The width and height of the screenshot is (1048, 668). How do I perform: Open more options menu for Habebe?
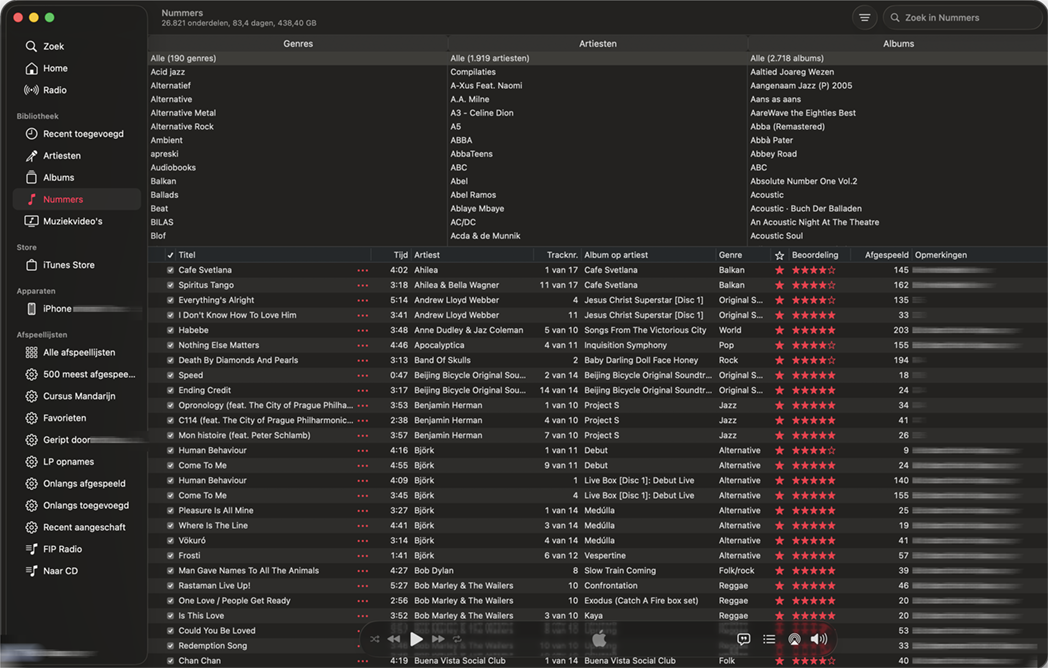[x=363, y=331]
